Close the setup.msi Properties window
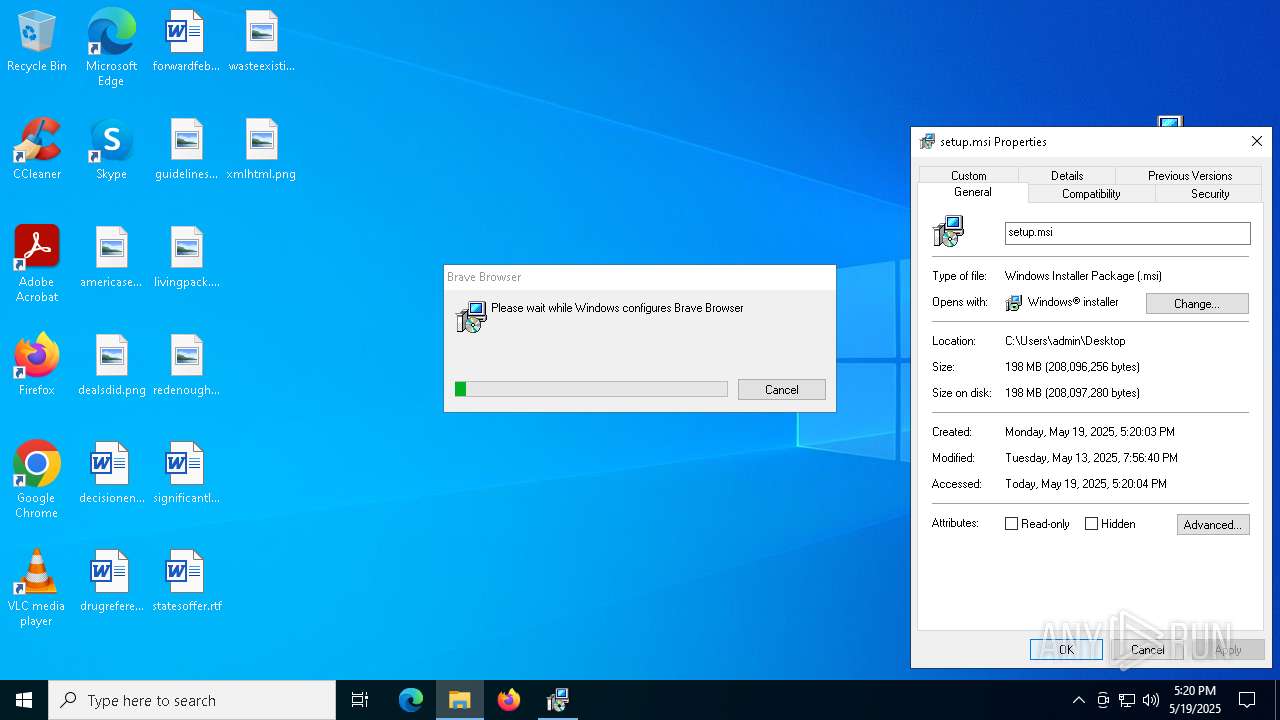This screenshot has width=1280, height=720. (x=1257, y=142)
